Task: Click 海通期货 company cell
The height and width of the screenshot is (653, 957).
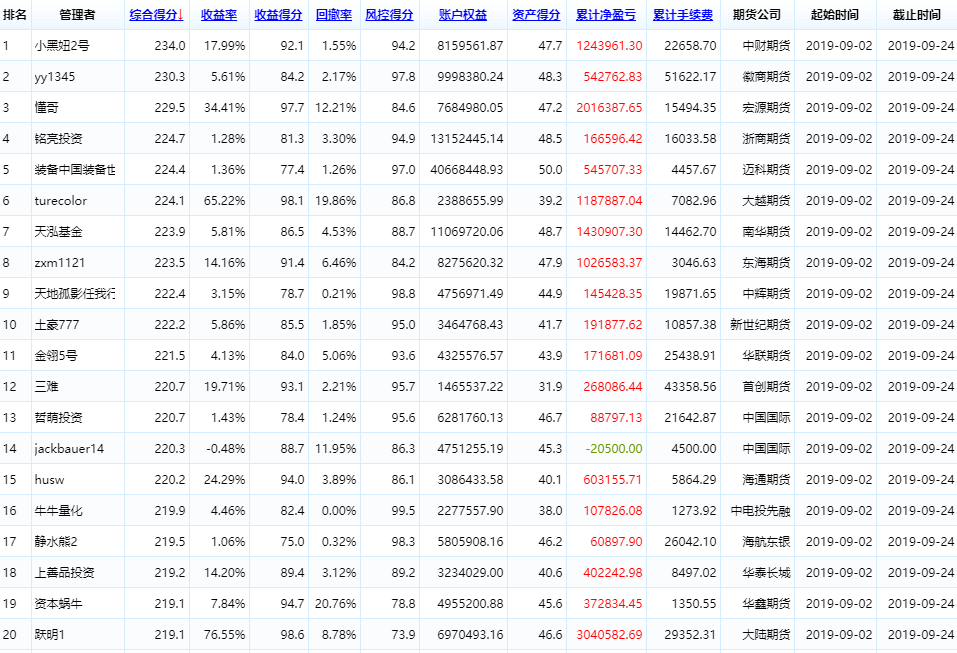Action: point(766,480)
